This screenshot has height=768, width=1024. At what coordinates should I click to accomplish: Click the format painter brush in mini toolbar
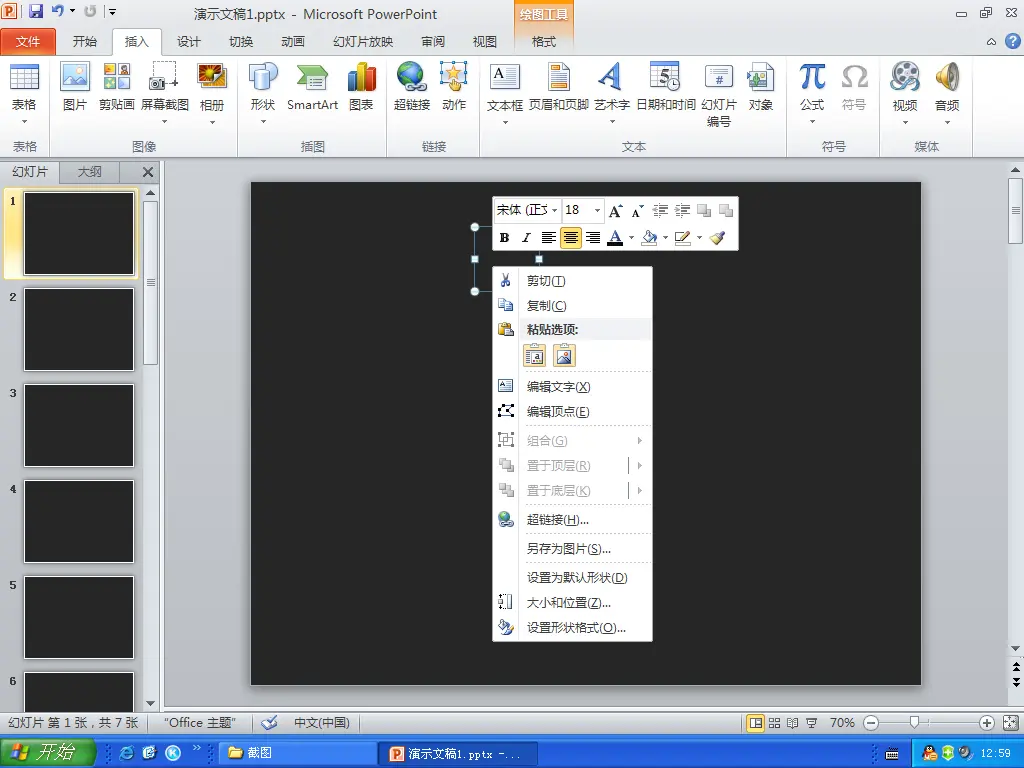click(x=717, y=238)
